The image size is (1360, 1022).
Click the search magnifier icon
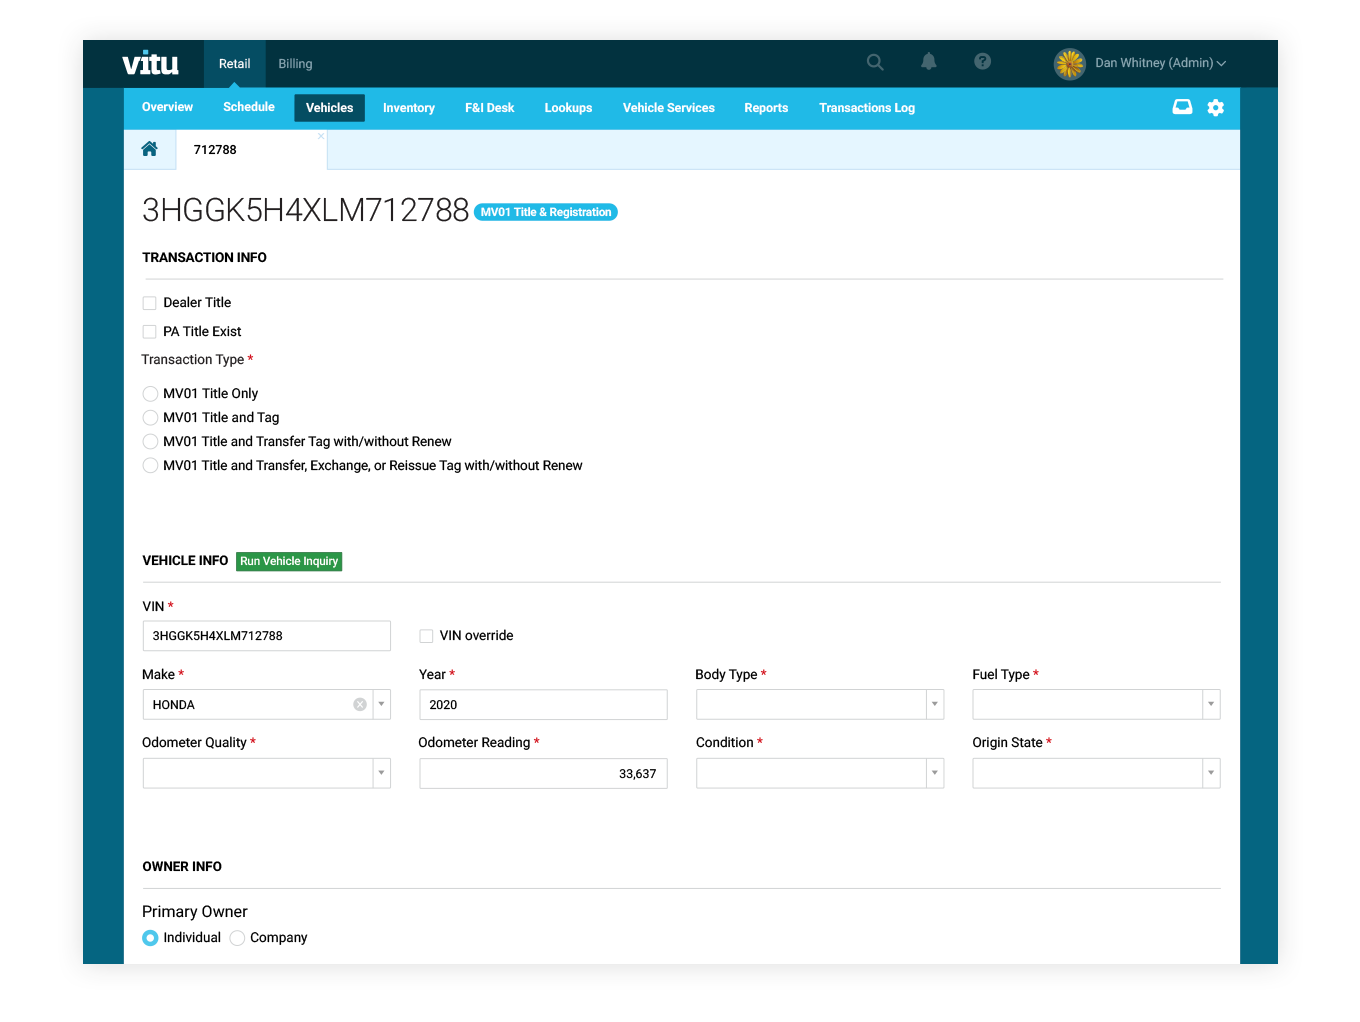click(875, 63)
